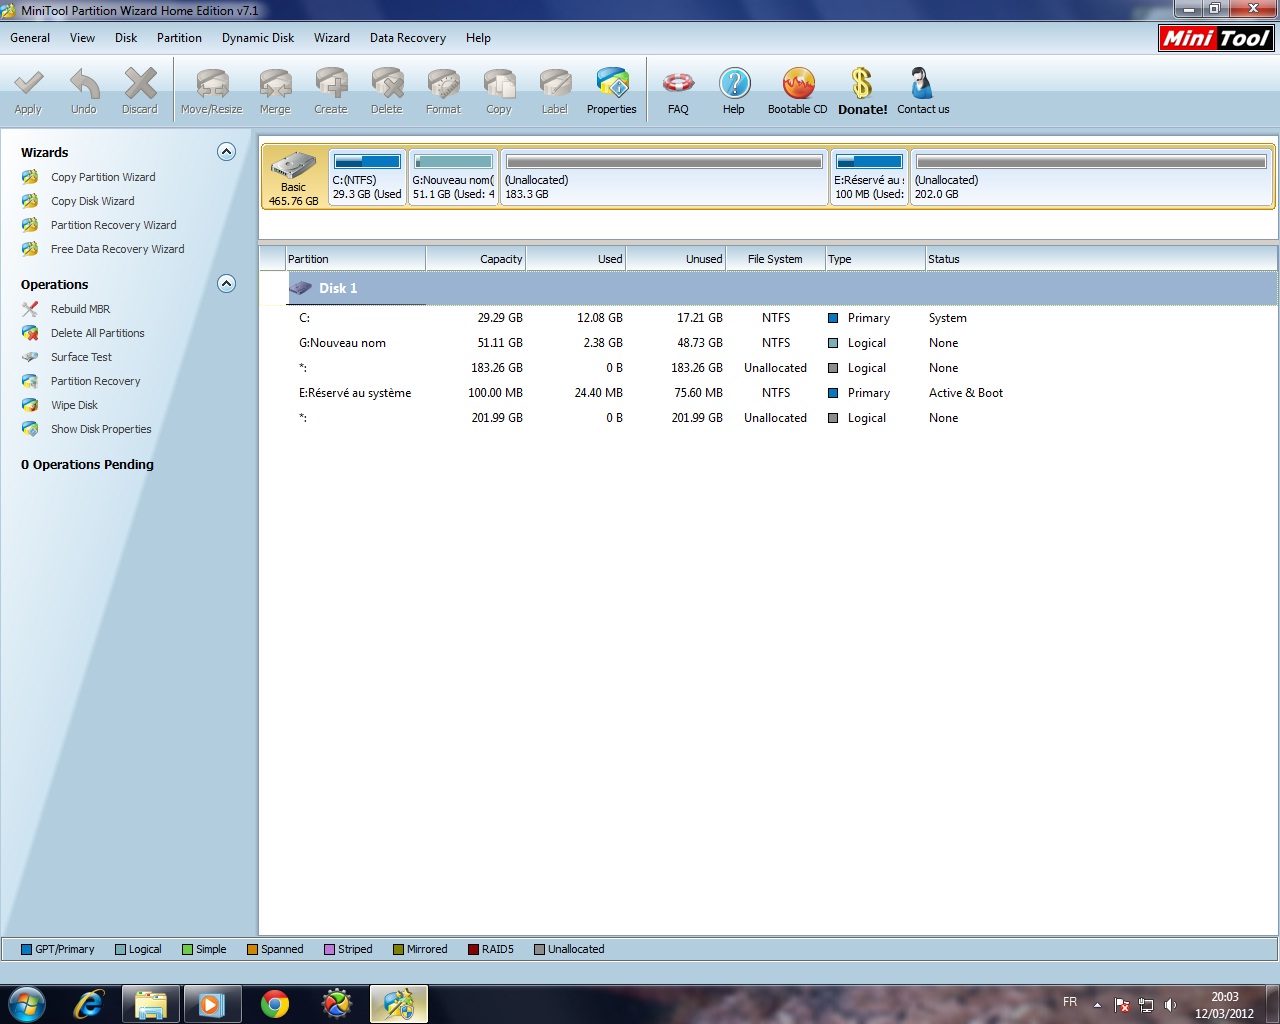Select 202.0 GB Unallocated block in disk map
The image size is (1280, 1024).
coord(1091,177)
